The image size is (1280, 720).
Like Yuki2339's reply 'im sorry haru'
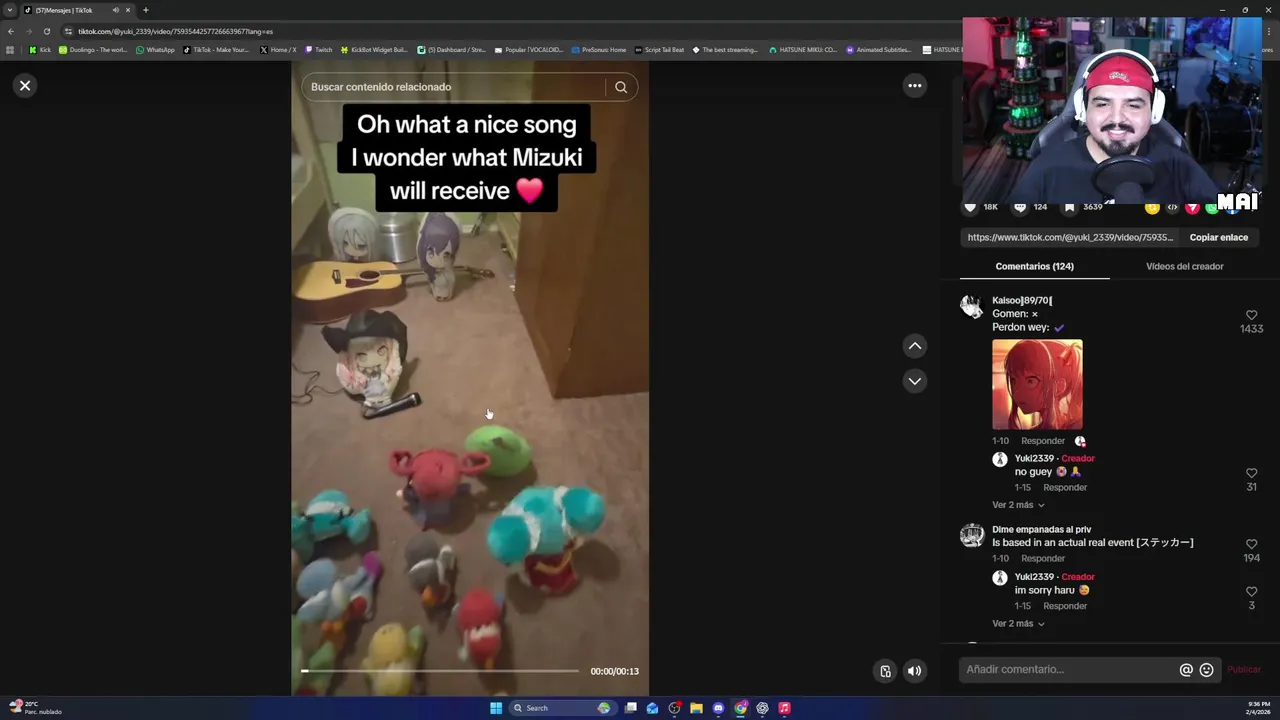click(x=1251, y=591)
